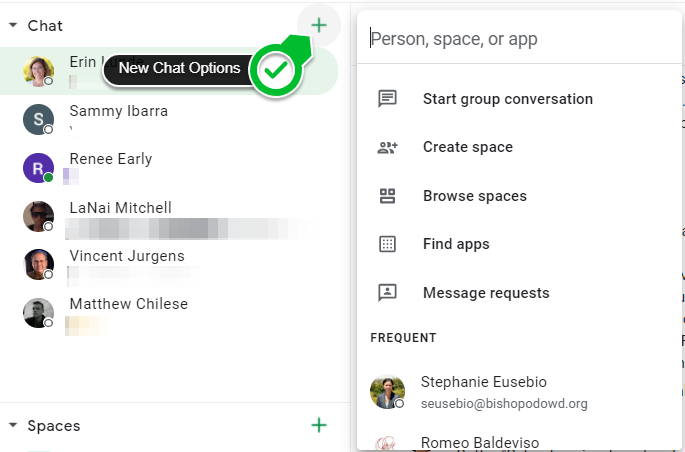Open chat with Vincent Jurgens
Screen dimensions: 685x452
[126, 256]
